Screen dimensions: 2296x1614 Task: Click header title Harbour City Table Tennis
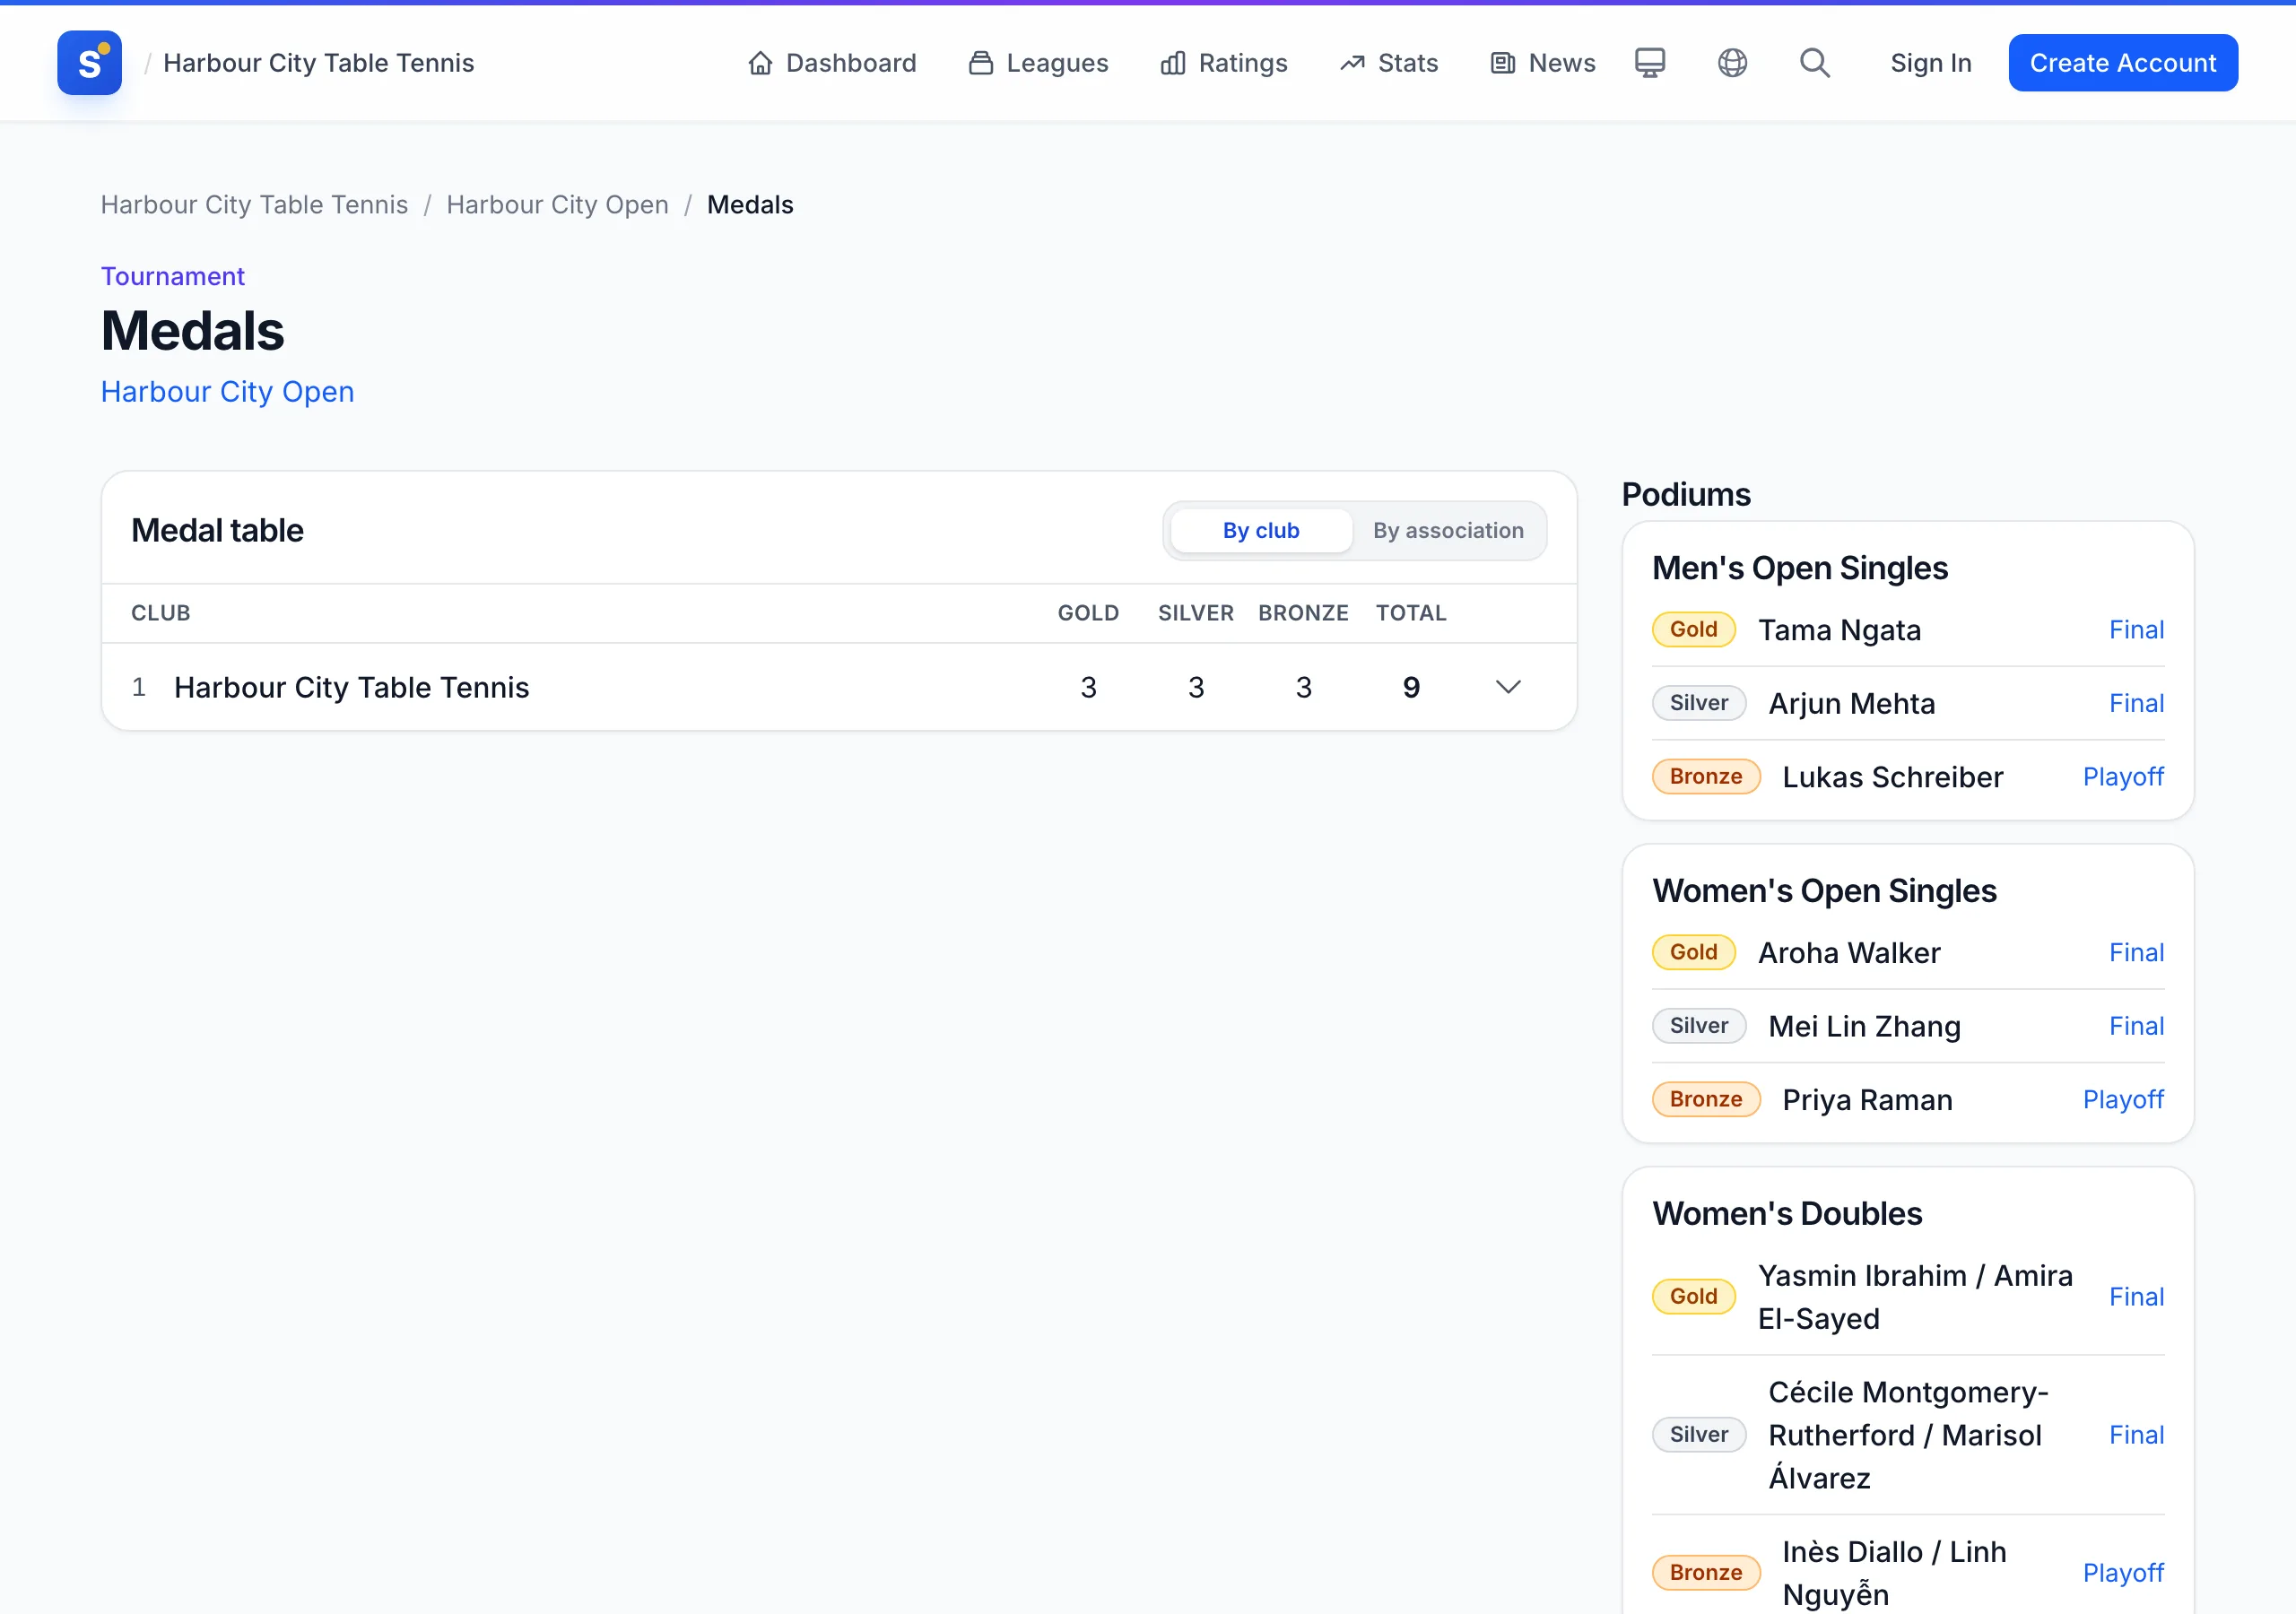pyautogui.click(x=319, y=63)
